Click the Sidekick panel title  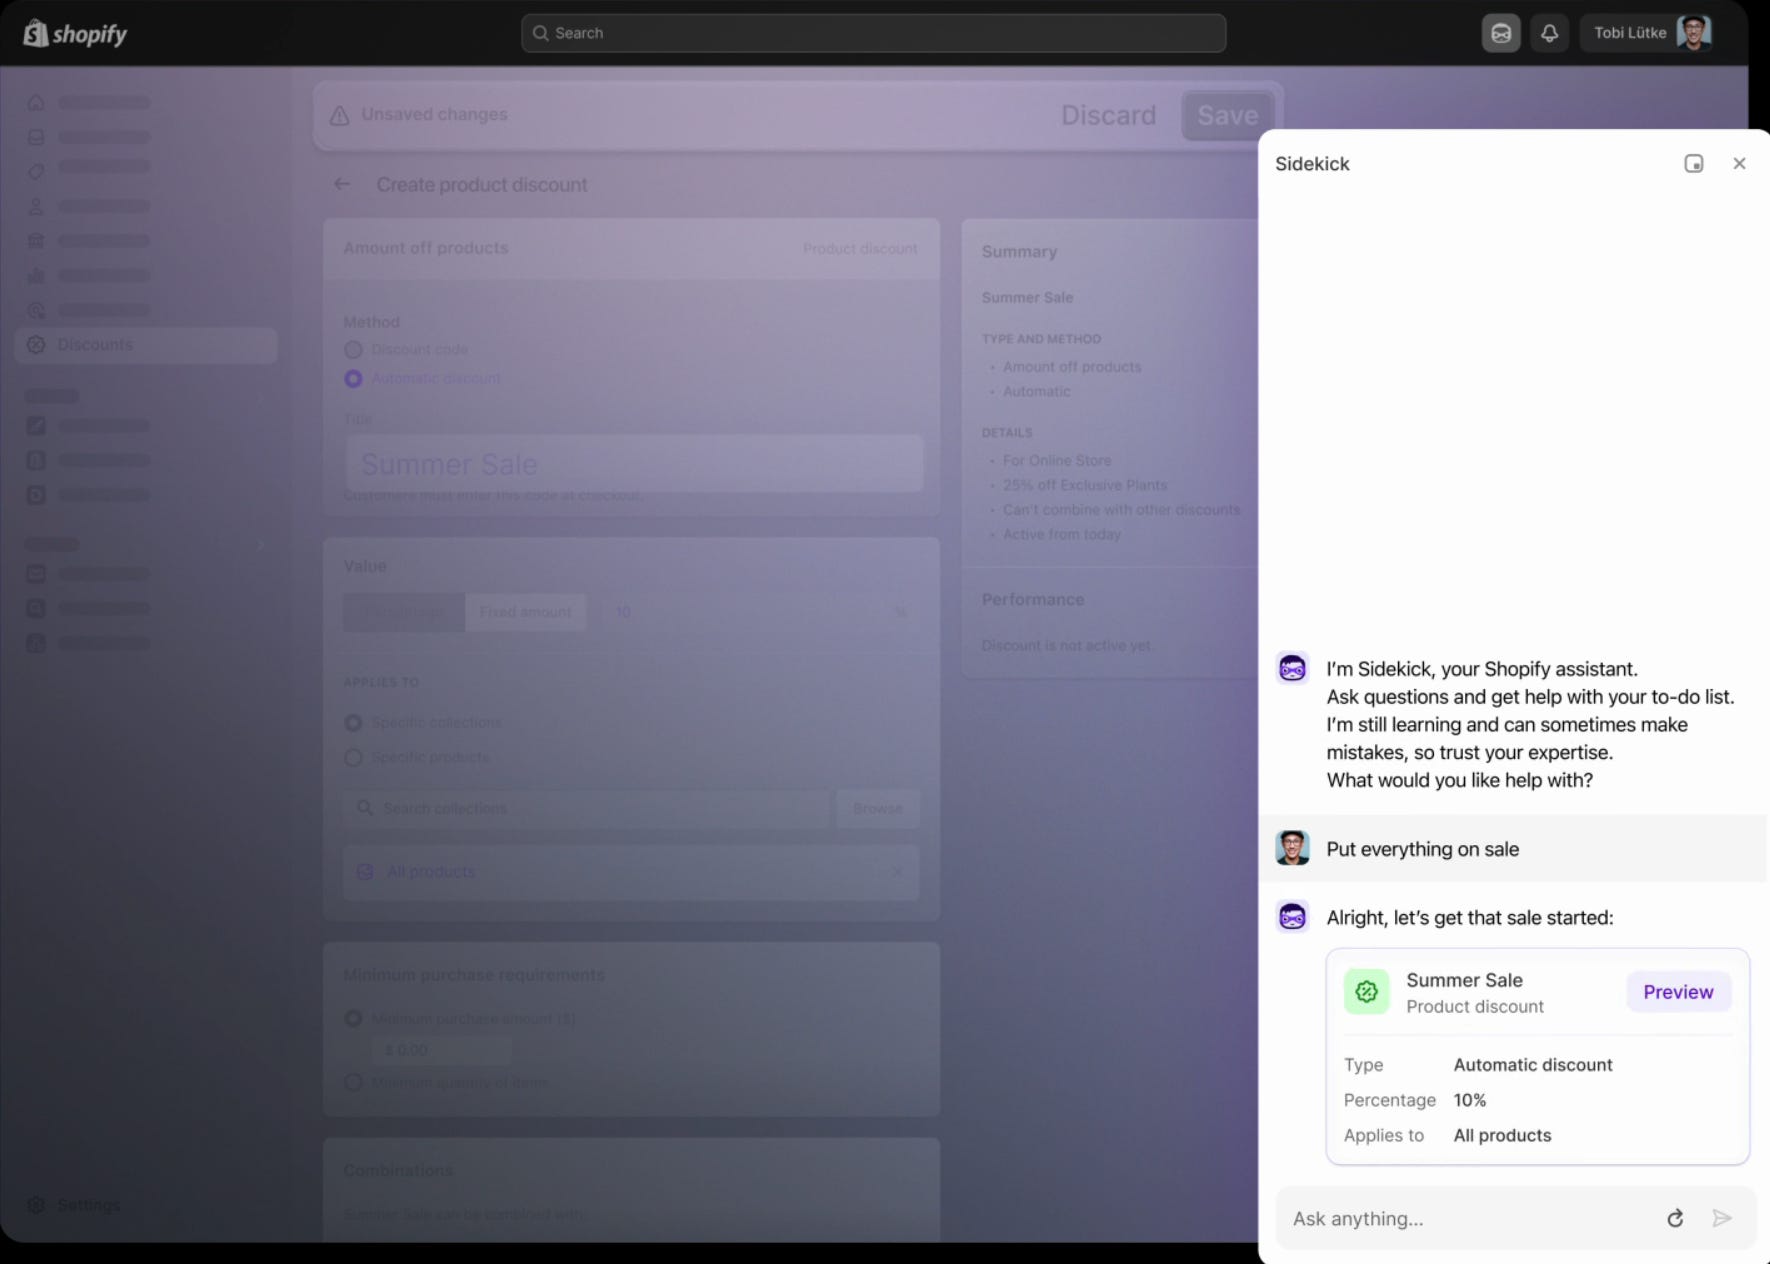[x=1312, y=164]
